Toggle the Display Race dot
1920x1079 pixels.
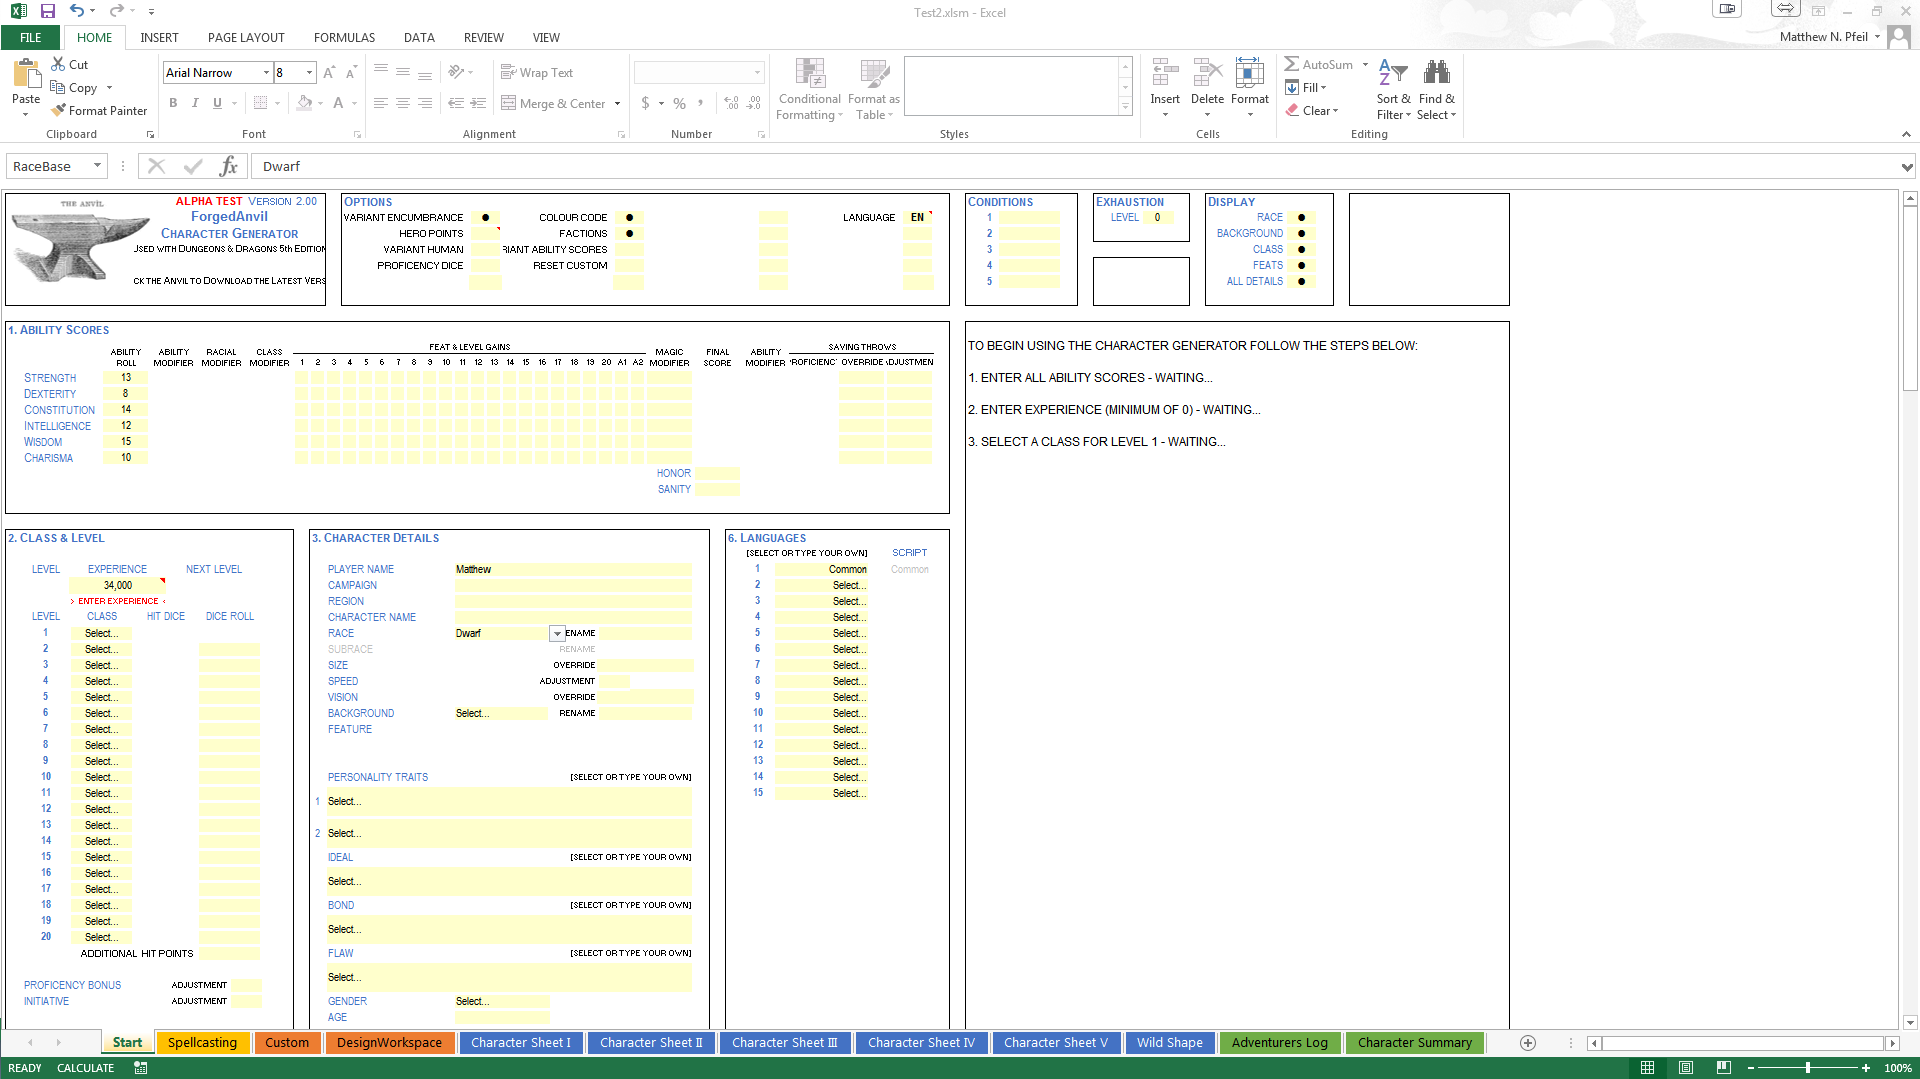click(1301, 217)
